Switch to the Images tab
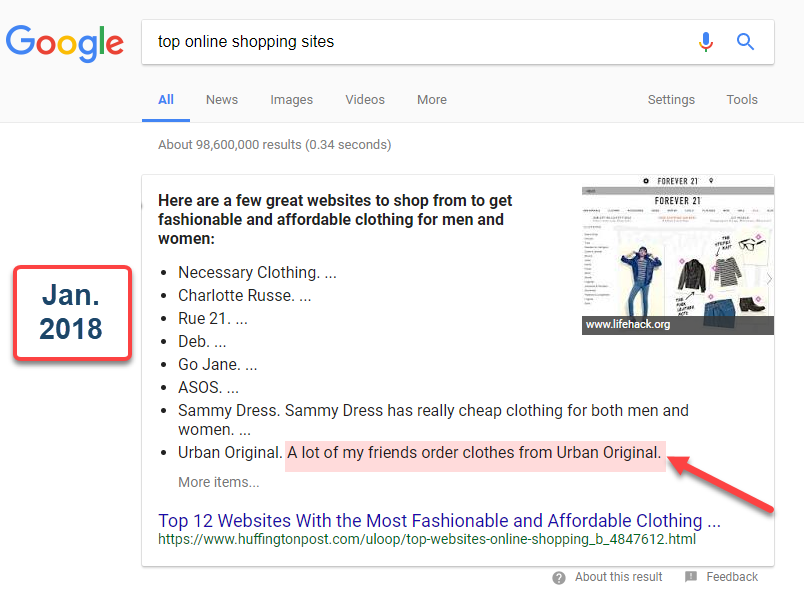804x597 pixels. (291, 100)
